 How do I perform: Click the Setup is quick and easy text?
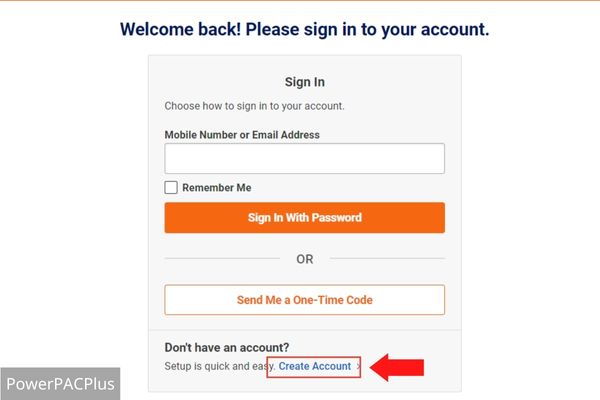220,366
